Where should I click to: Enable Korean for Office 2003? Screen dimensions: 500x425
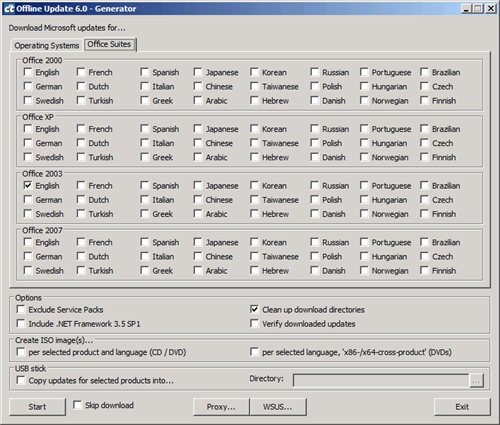(x=254, y=186)
